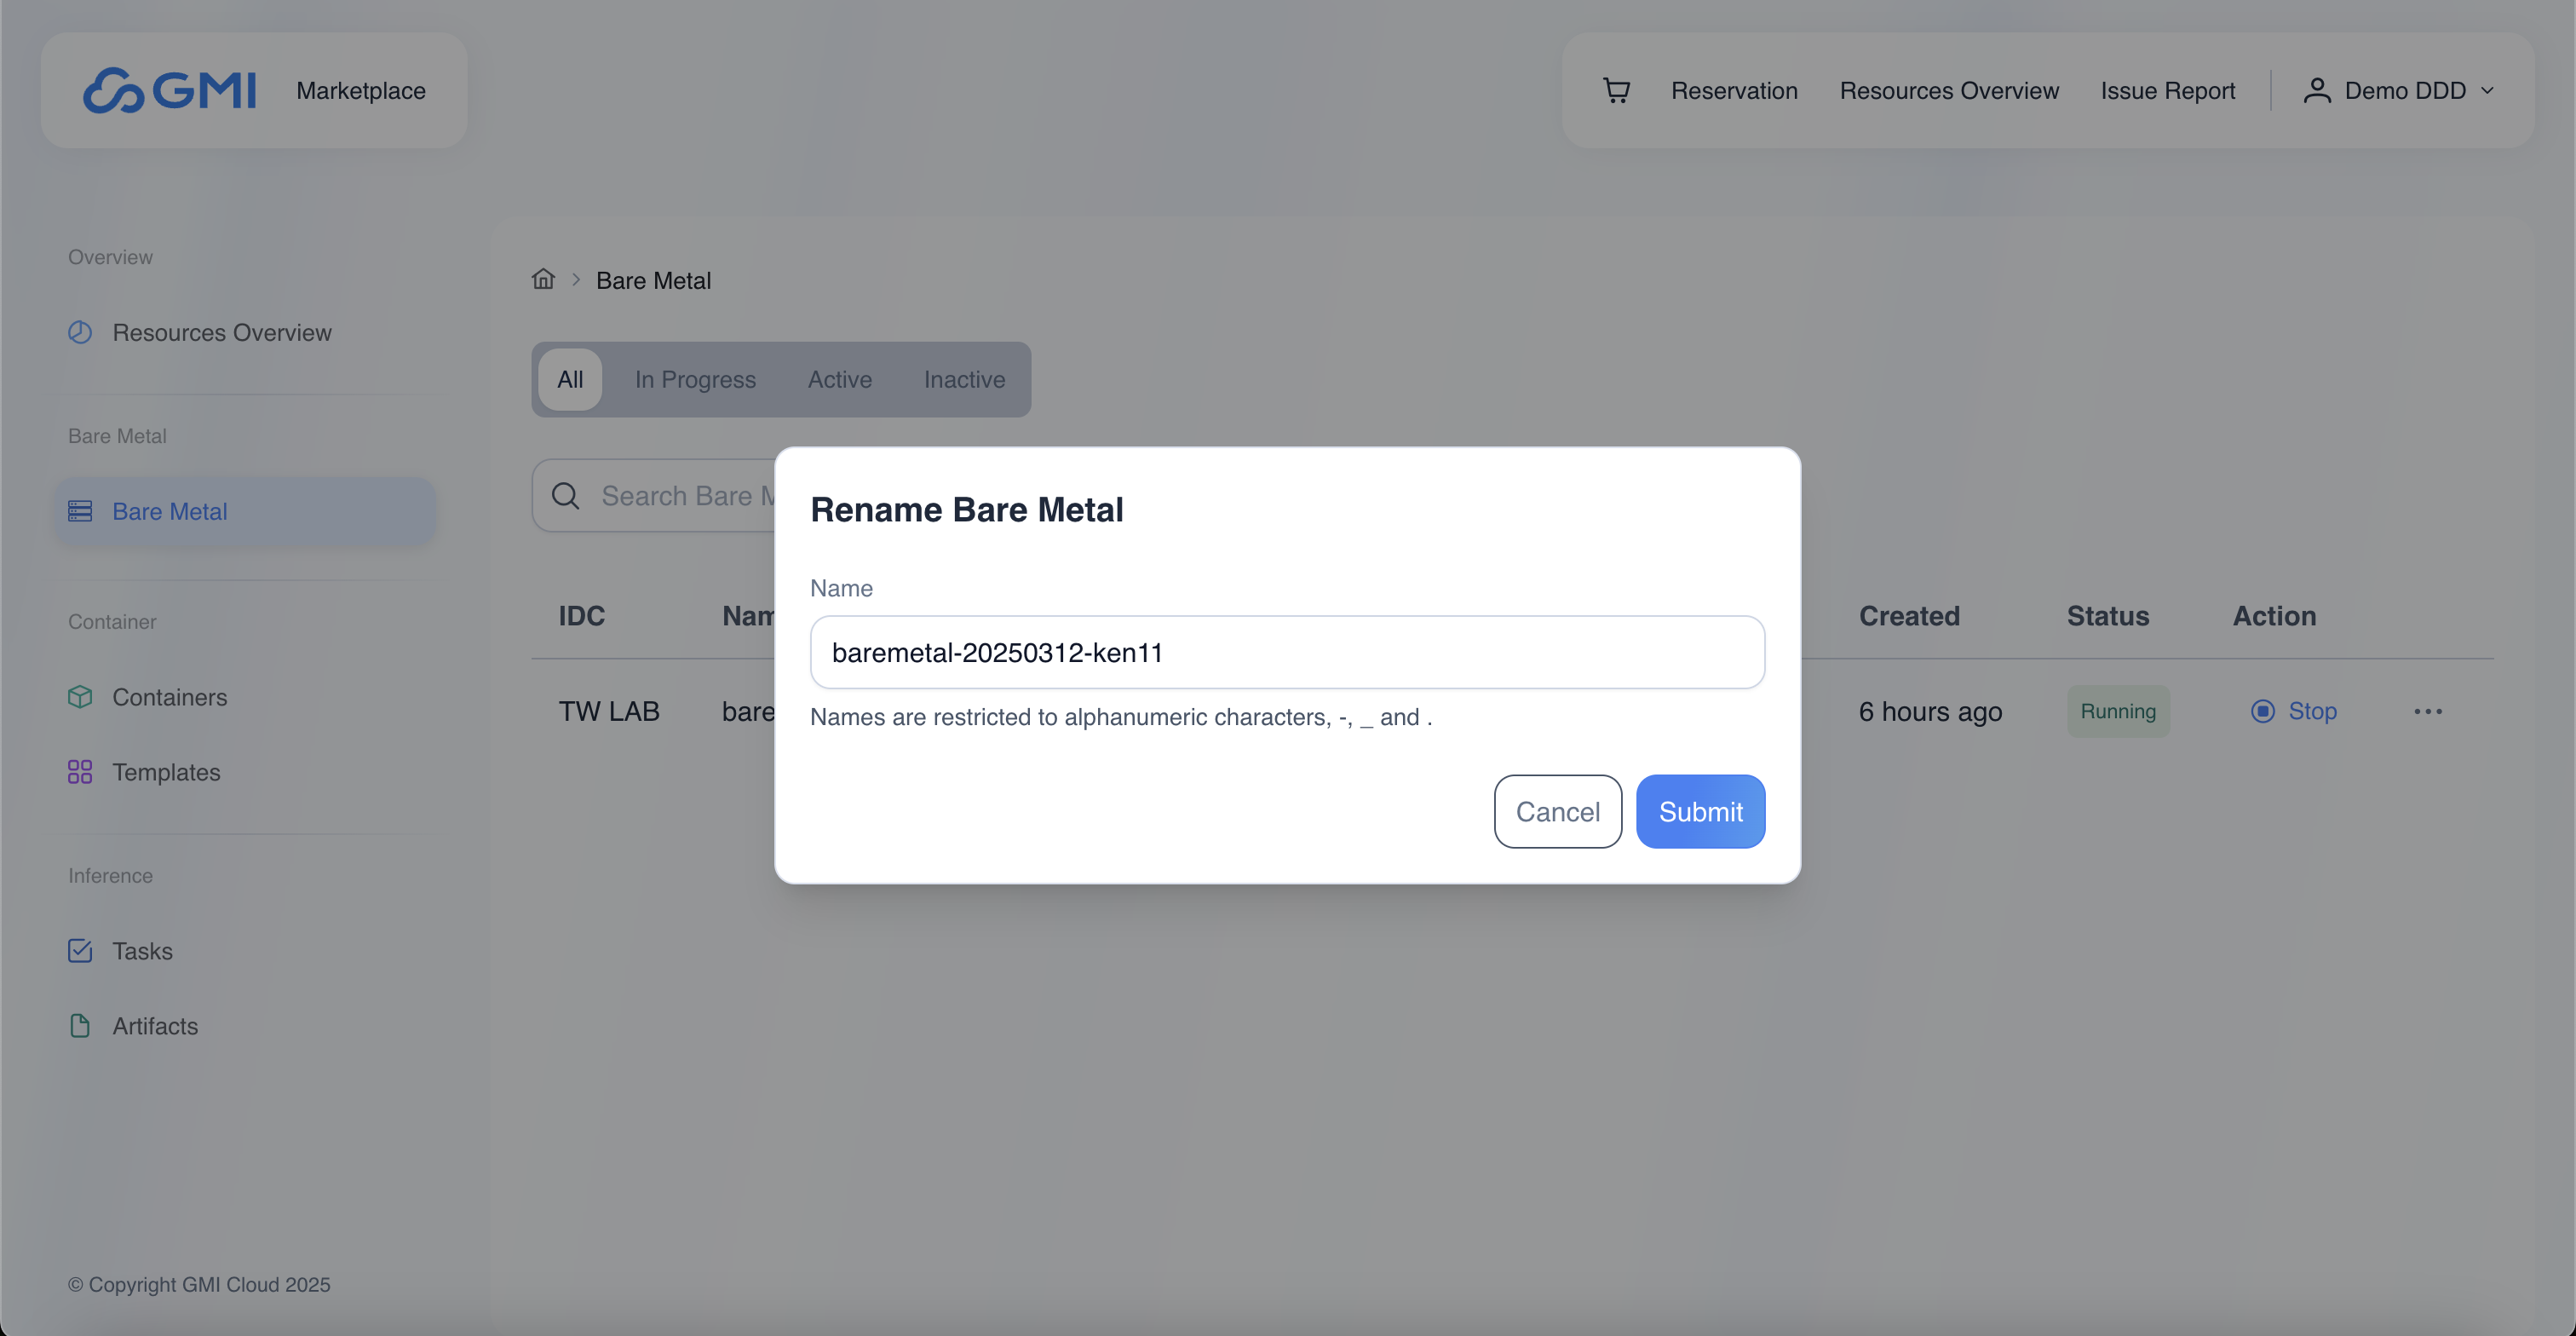
Task: Click the Created column header
Action: (1909, 615)
